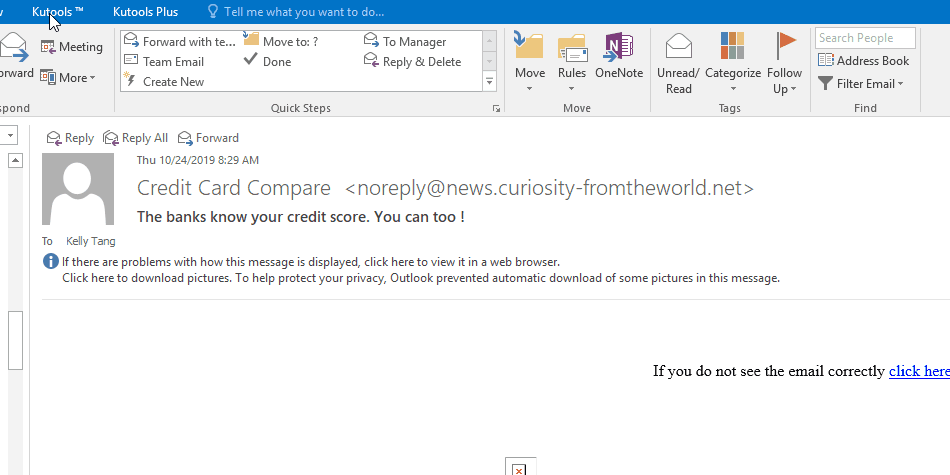Run the Done quick step
The width and height of the screenshot is (950, 475).
click(x=267, y=61)
